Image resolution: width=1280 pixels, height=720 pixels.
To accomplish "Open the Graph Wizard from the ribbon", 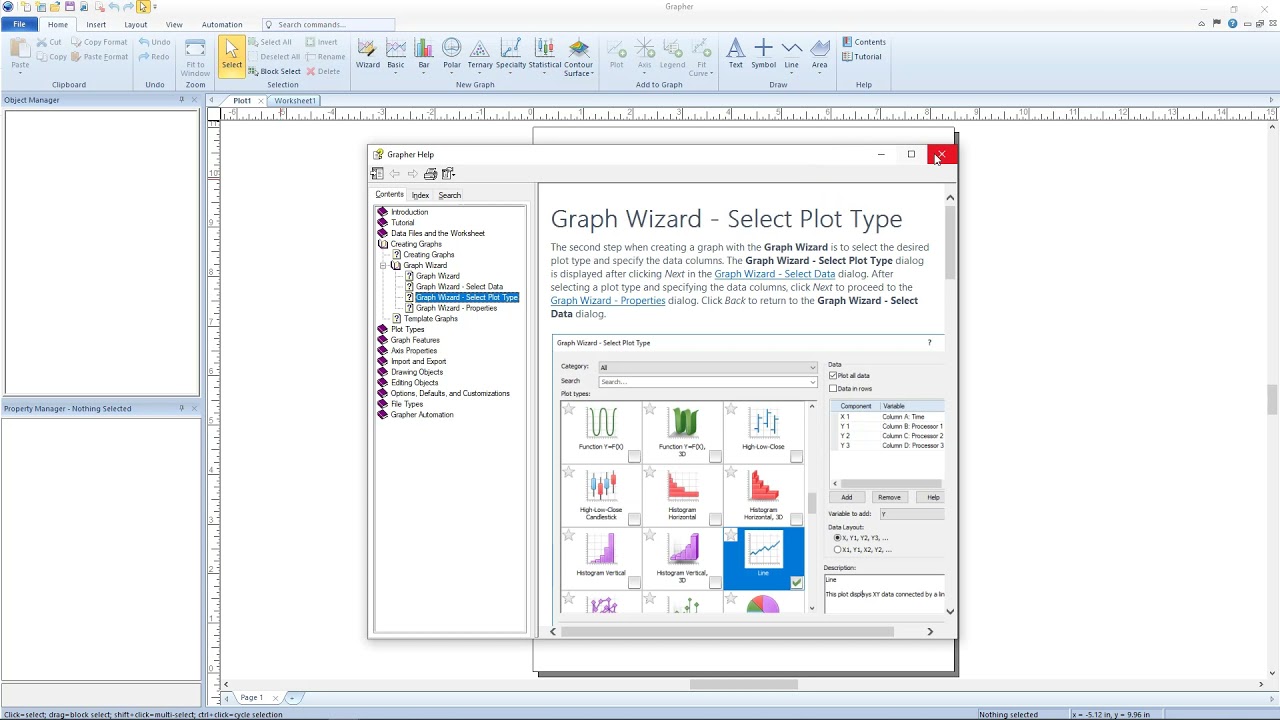I will tap(368, 54).
